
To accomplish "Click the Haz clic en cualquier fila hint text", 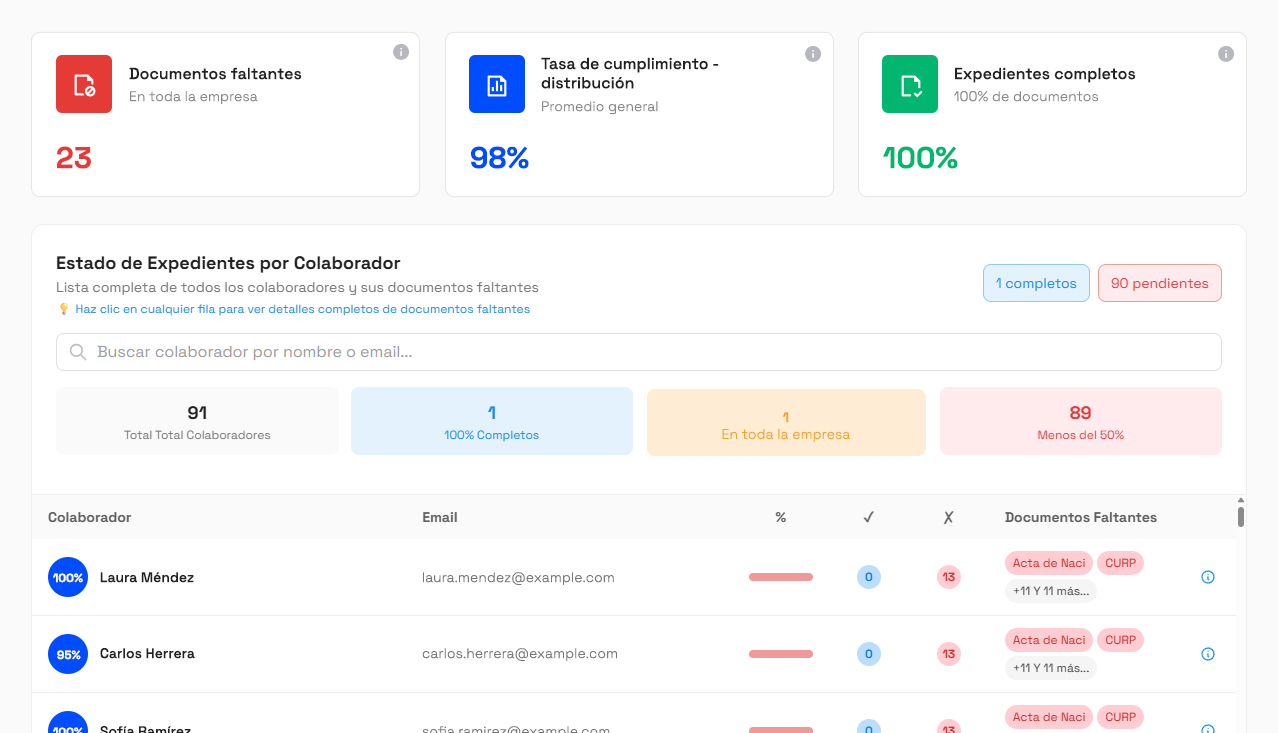I will tap(302, 309).
